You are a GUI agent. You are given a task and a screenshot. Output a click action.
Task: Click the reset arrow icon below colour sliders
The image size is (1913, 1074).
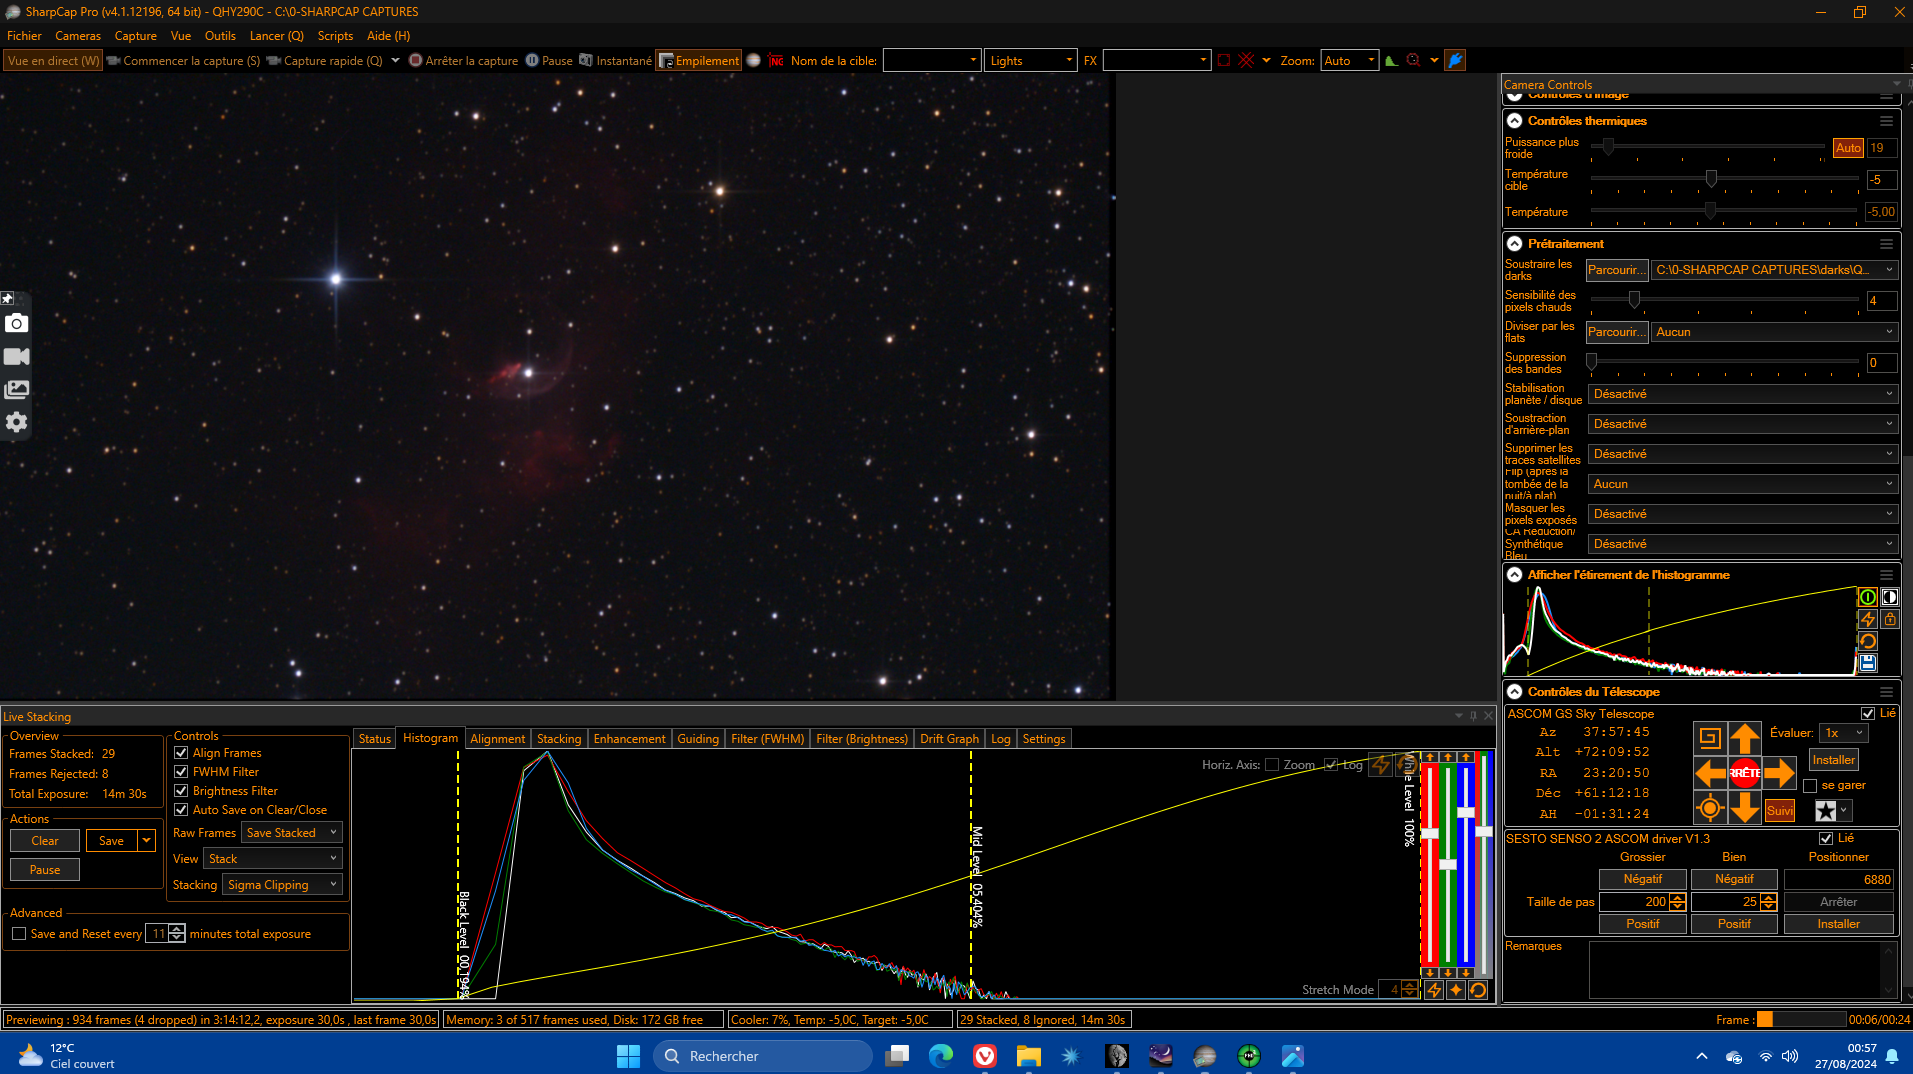1478,990
